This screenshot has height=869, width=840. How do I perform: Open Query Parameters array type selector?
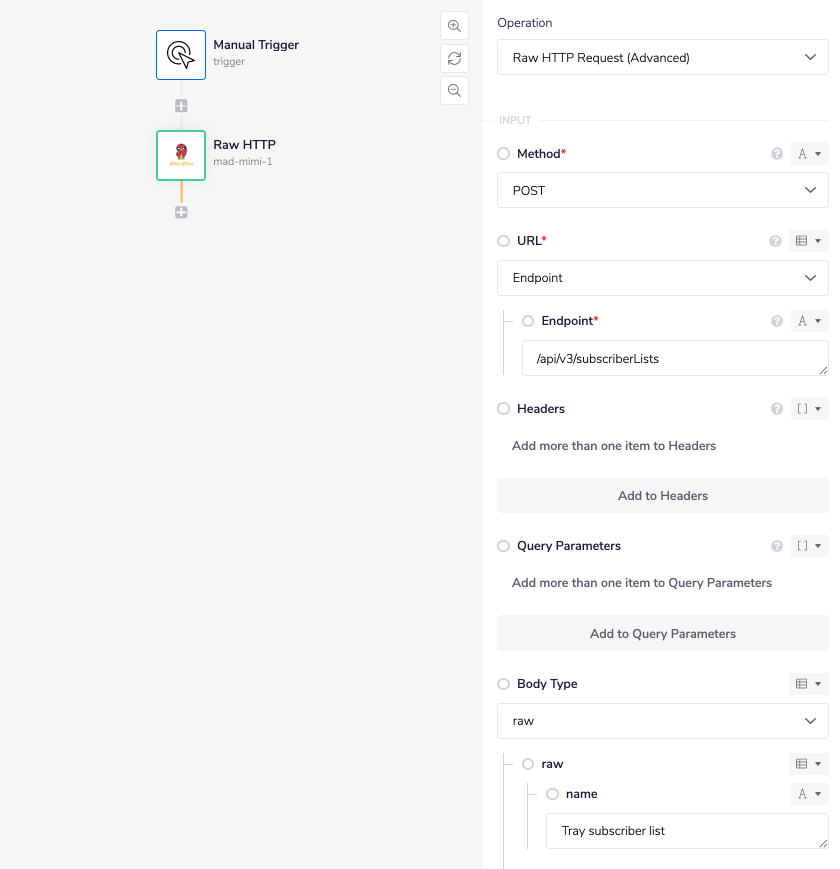pyautogui.click(x=808, y=546)
